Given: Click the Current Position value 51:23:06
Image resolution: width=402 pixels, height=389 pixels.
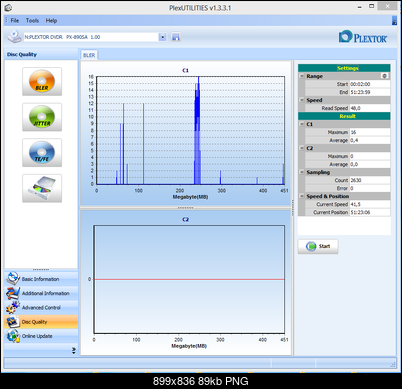Looking at the screenshot, I should click(x=369, y=212).
